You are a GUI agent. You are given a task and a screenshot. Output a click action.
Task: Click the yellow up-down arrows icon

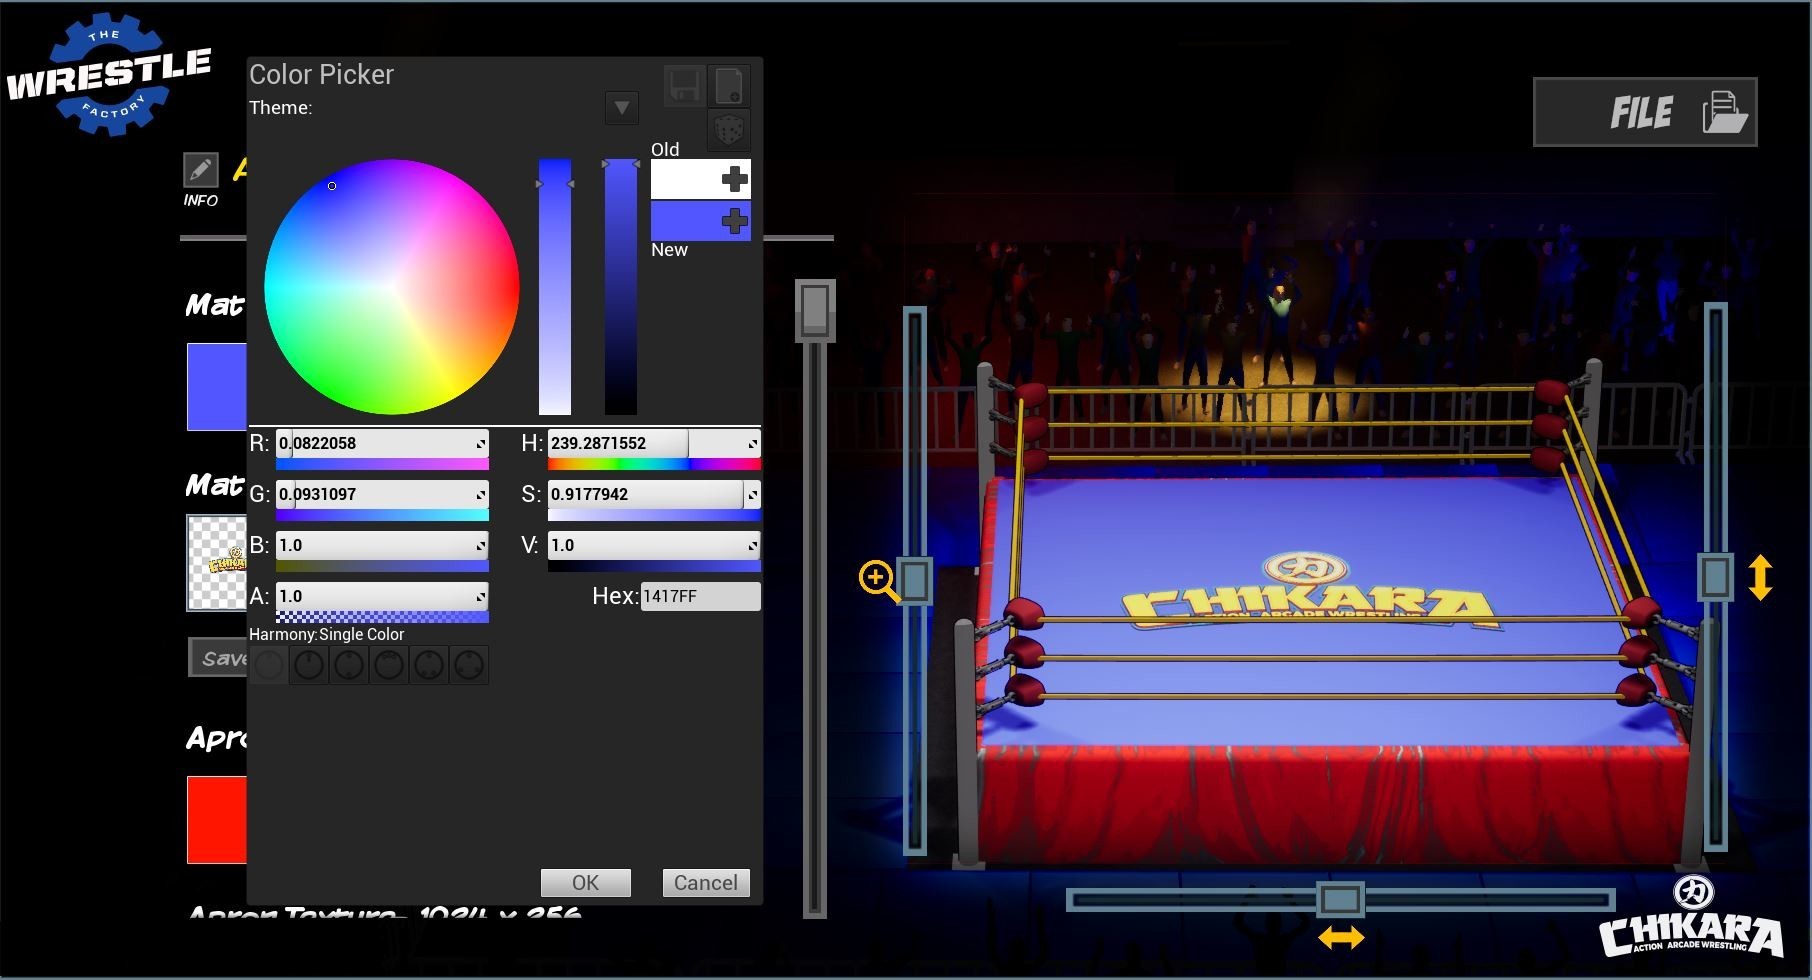coord(1761,578)
